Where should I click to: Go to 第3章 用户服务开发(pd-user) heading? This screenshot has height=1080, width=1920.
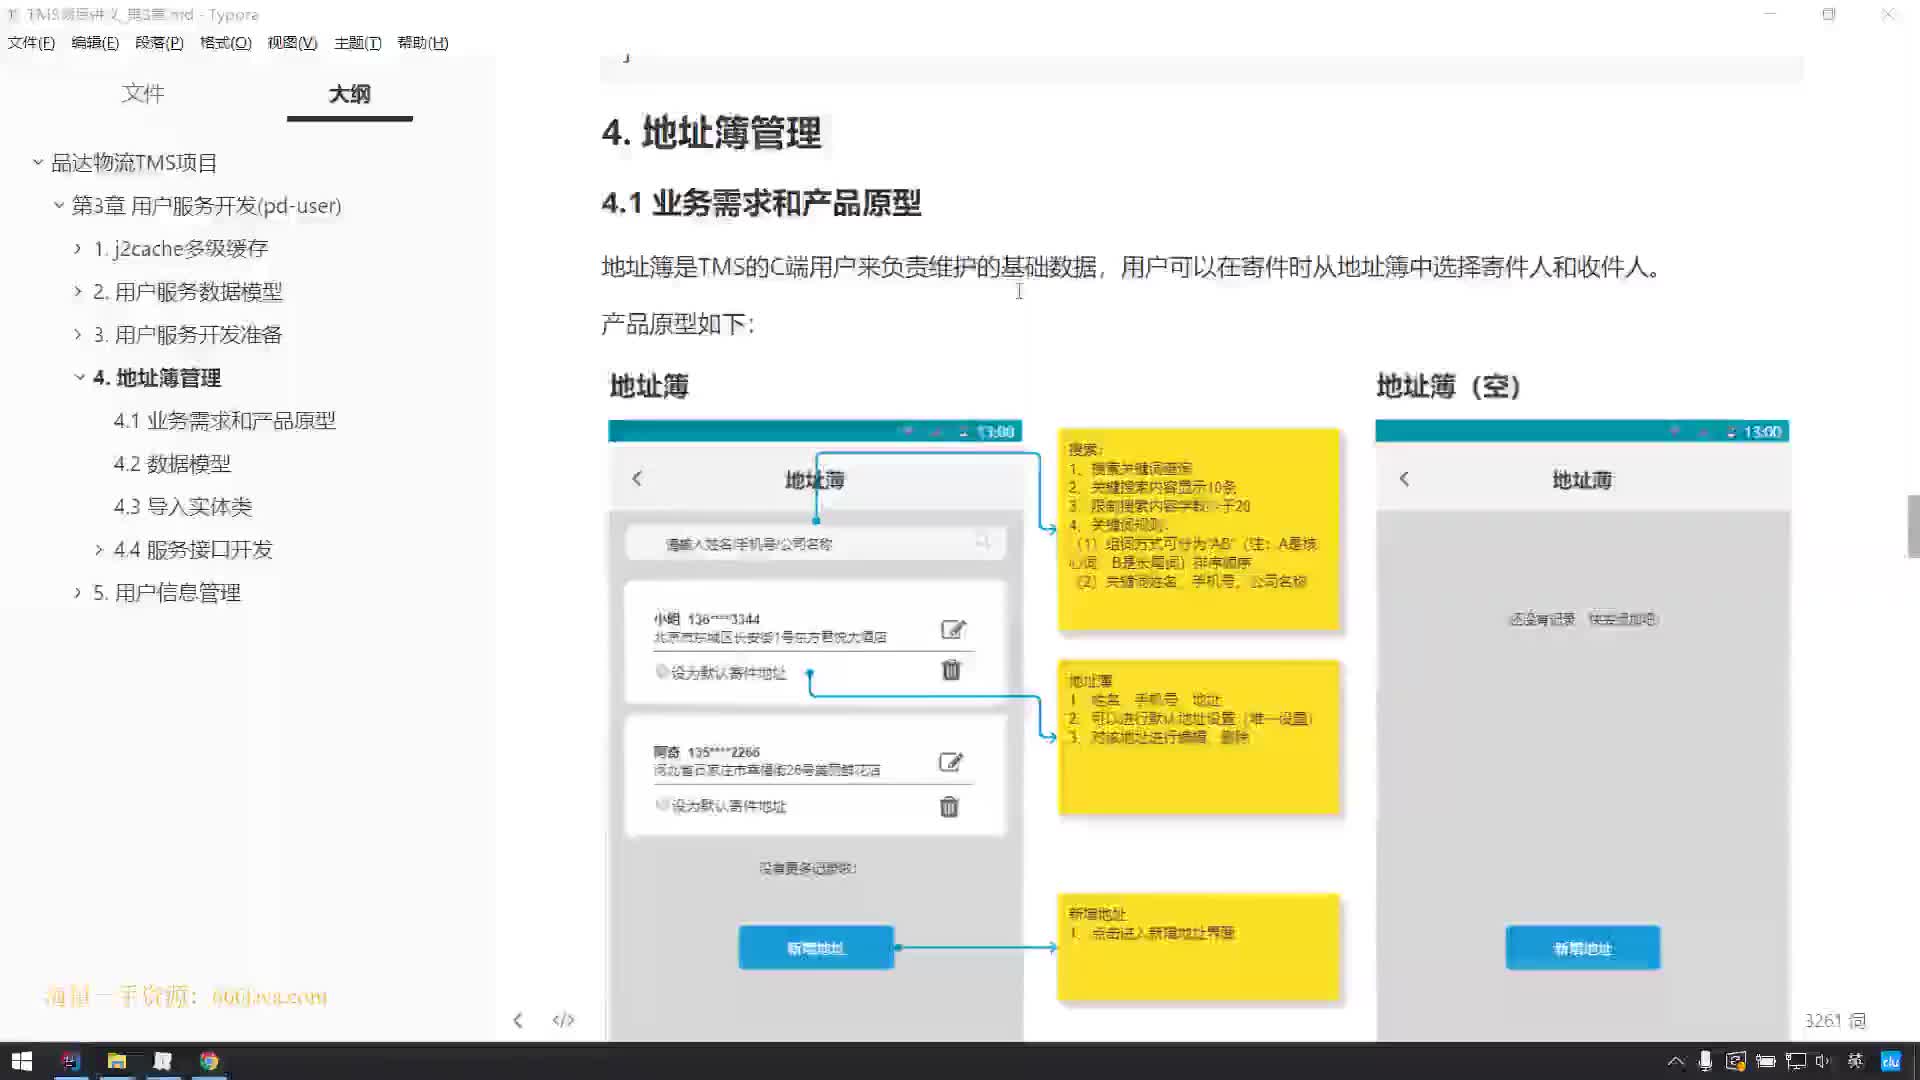206,205
